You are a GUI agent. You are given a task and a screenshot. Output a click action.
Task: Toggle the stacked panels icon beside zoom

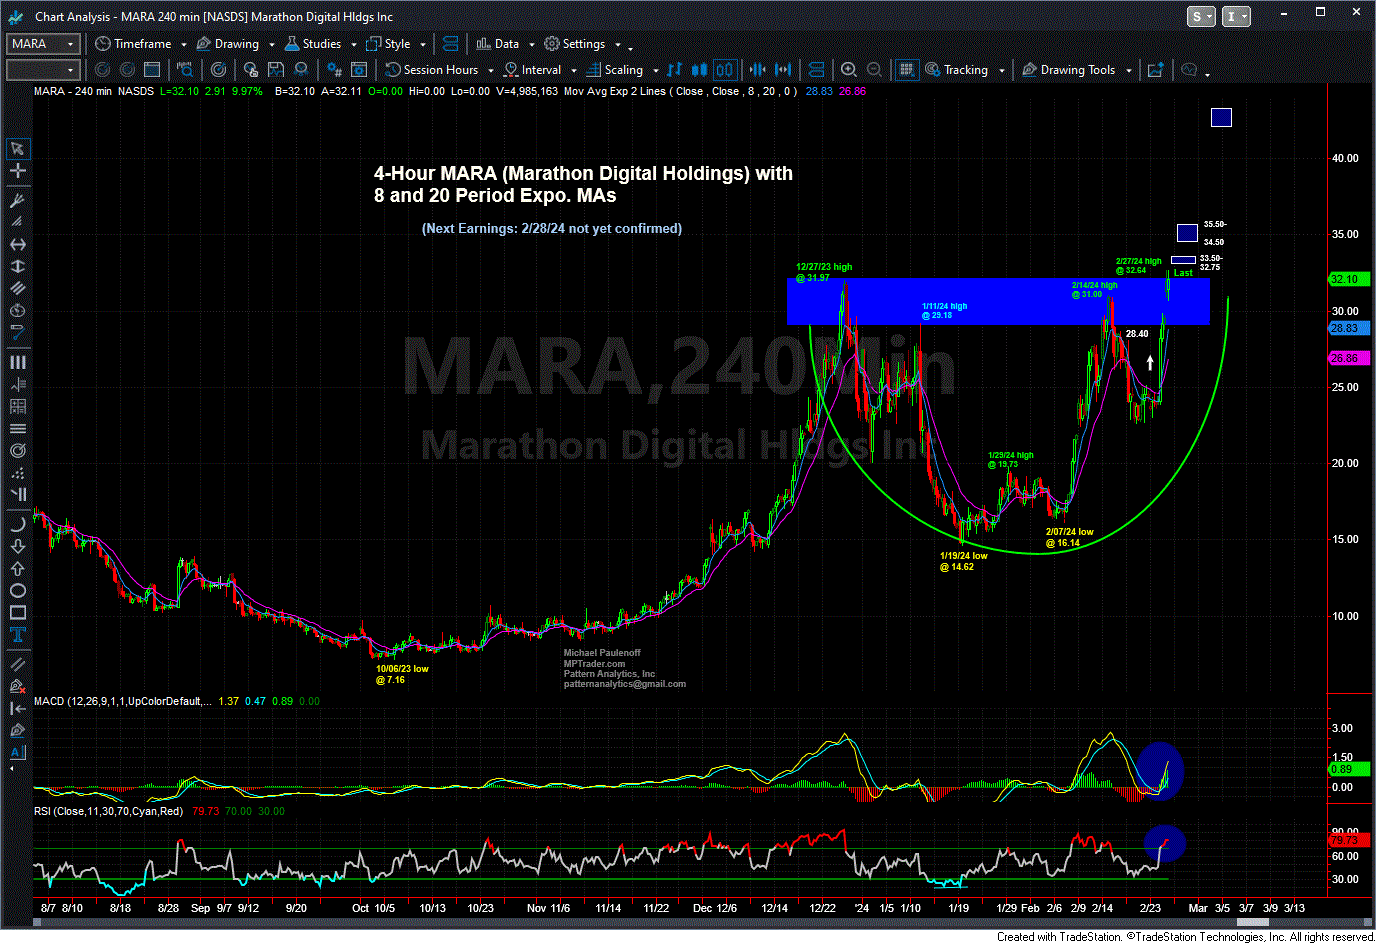point(816,70)
